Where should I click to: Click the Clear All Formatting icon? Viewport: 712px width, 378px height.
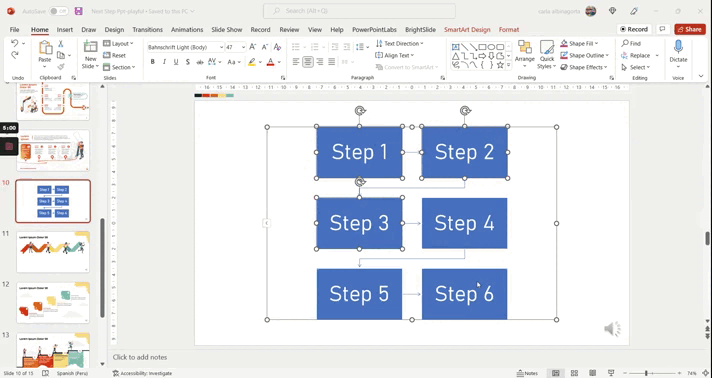click(x=277, y=47)
